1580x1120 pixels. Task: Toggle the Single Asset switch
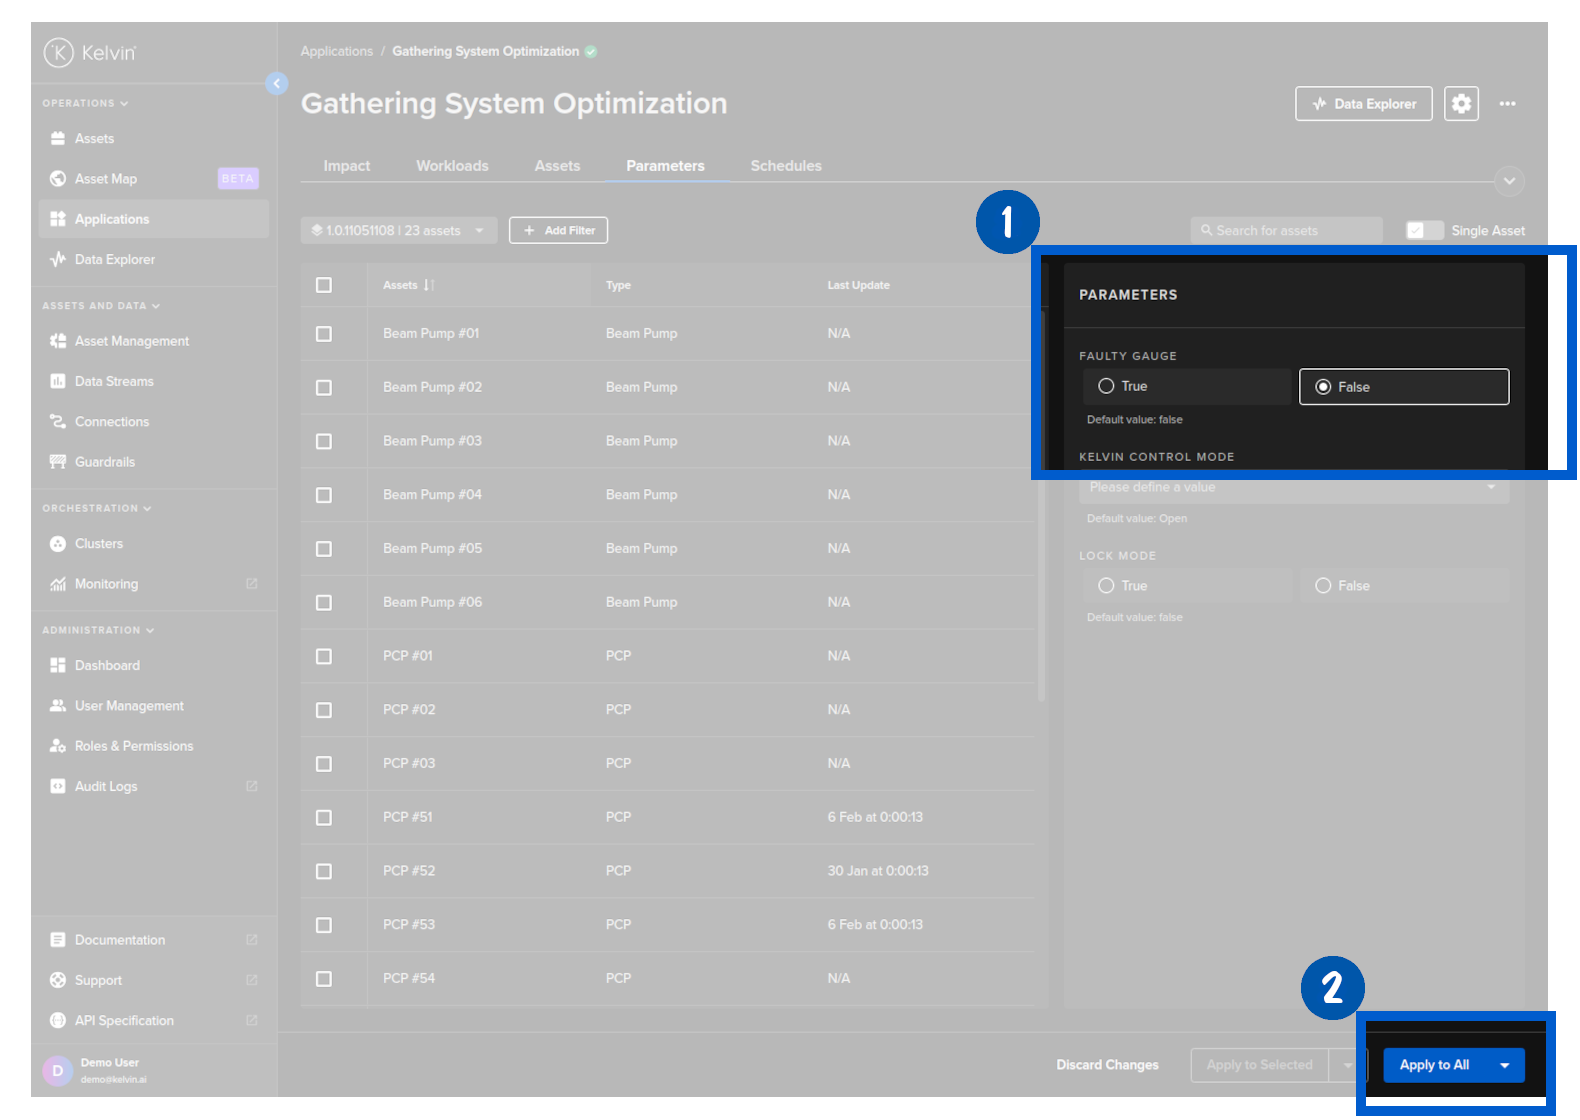(1424, 231)
